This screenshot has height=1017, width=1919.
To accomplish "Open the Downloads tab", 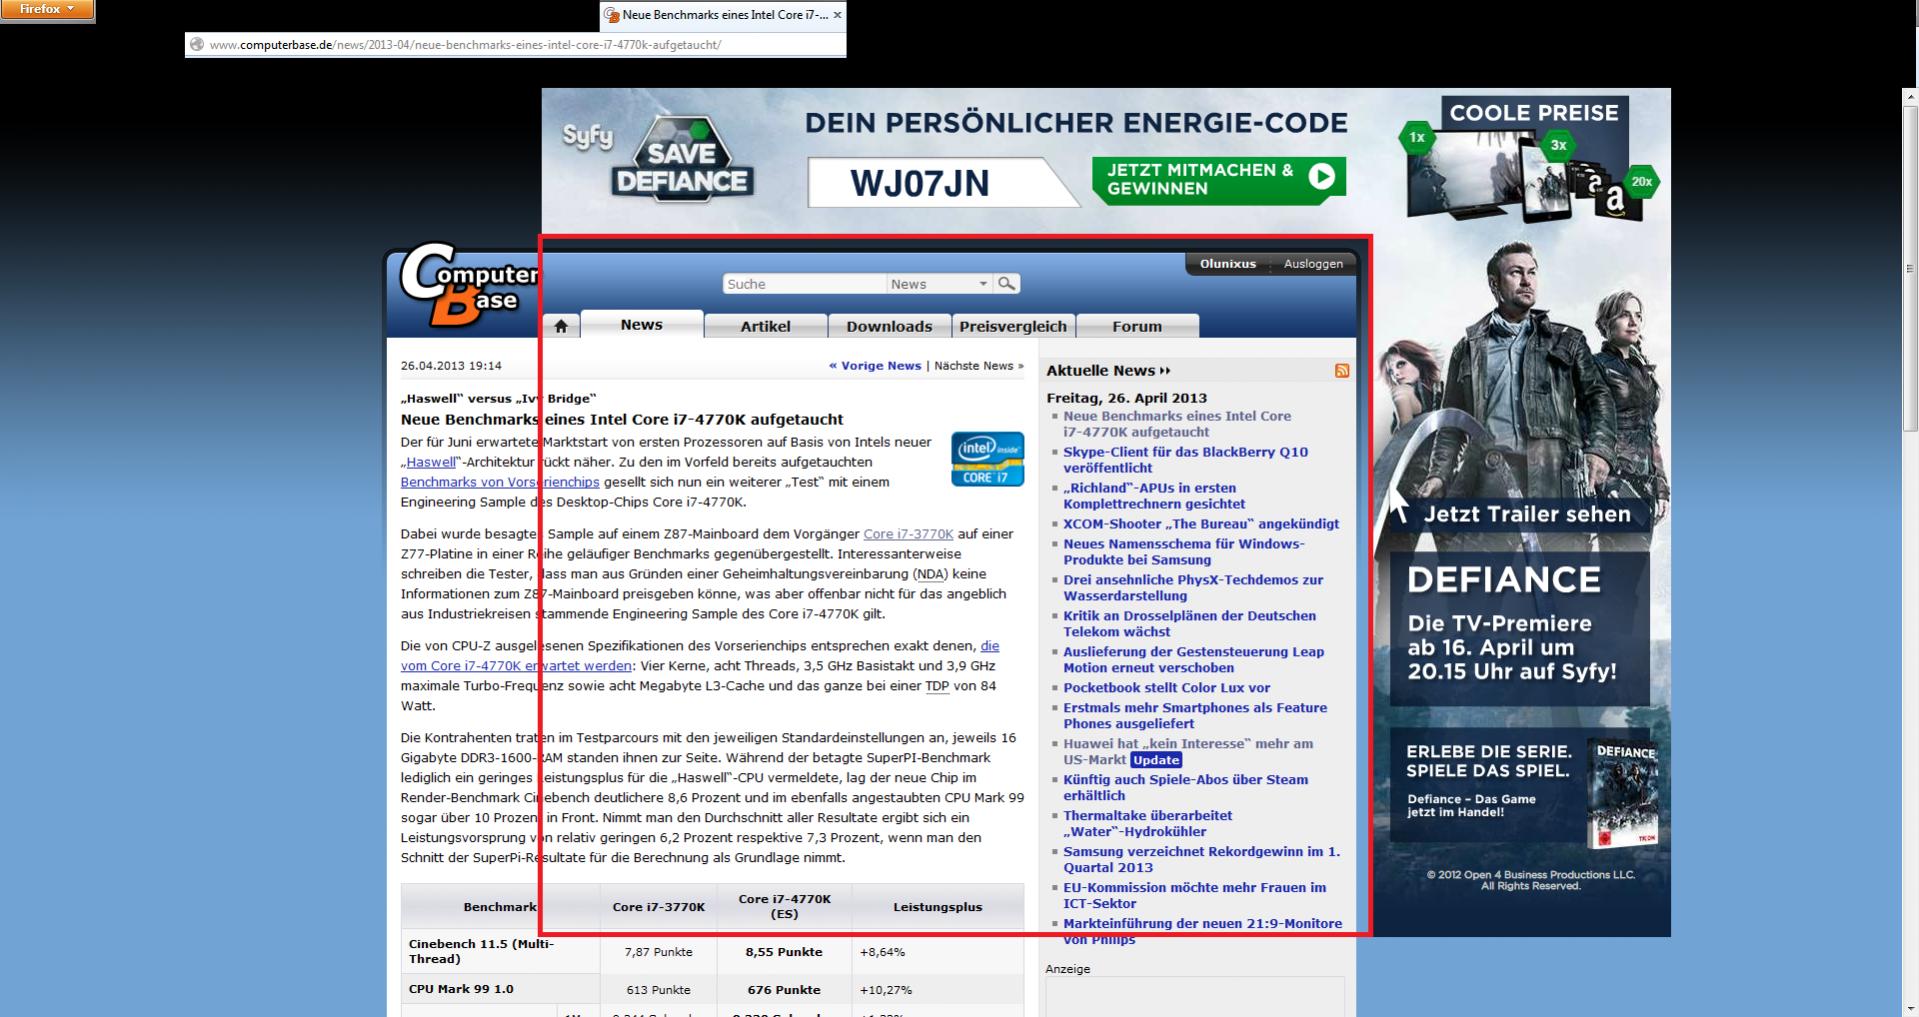I will (x=889, y=326).
